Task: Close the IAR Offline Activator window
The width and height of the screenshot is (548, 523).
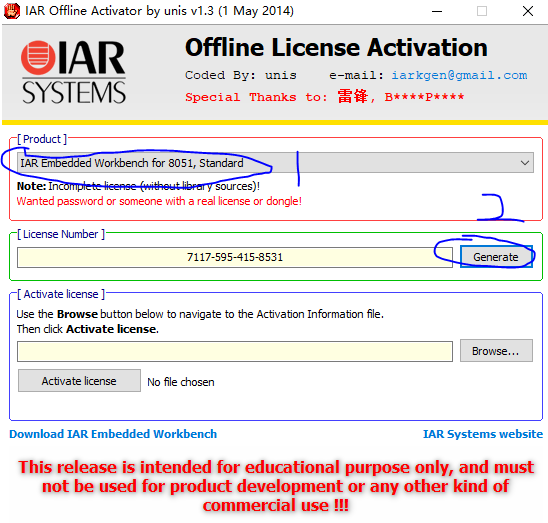Action: pyautogui.click(x=528, y=11)
